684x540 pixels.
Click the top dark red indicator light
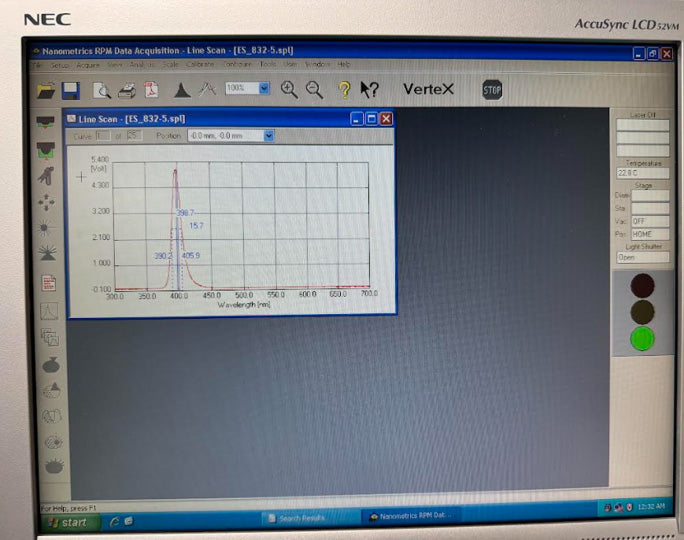[x=642, y=285]
